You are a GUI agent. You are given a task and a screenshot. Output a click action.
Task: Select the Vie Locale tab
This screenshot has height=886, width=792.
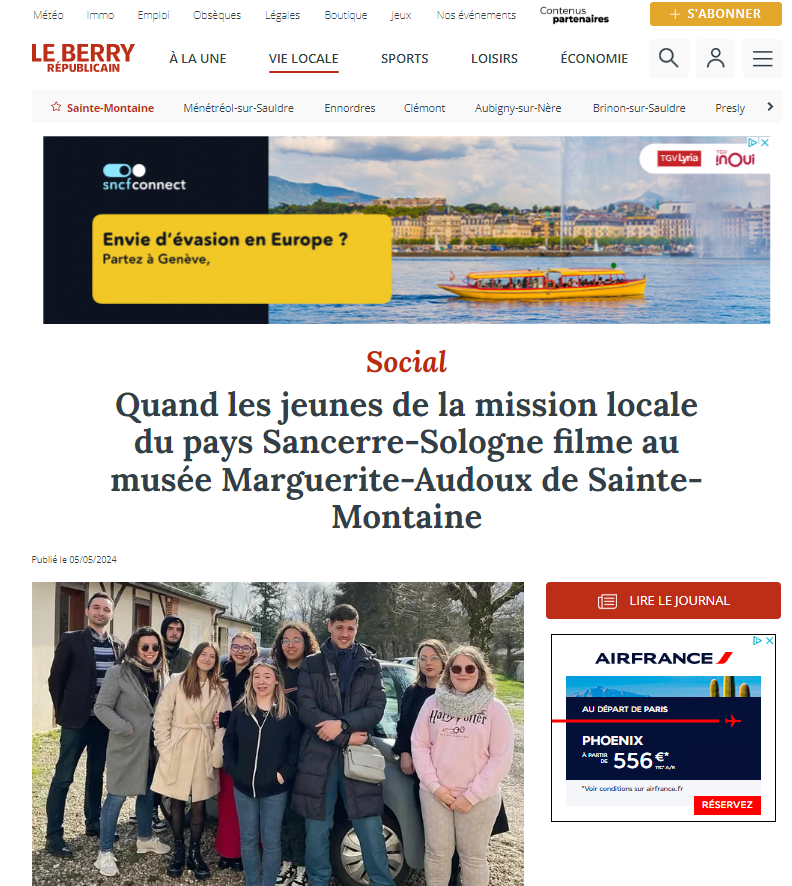[303, 59]
